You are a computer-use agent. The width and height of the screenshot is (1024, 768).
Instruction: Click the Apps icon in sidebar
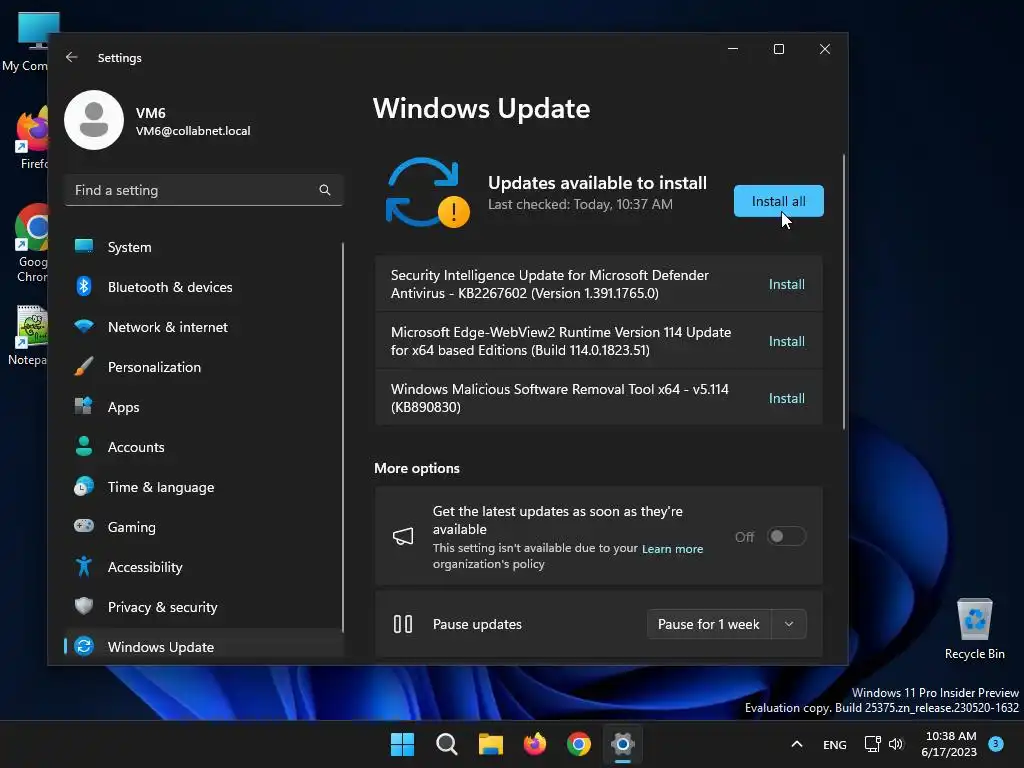pos(84,406)
